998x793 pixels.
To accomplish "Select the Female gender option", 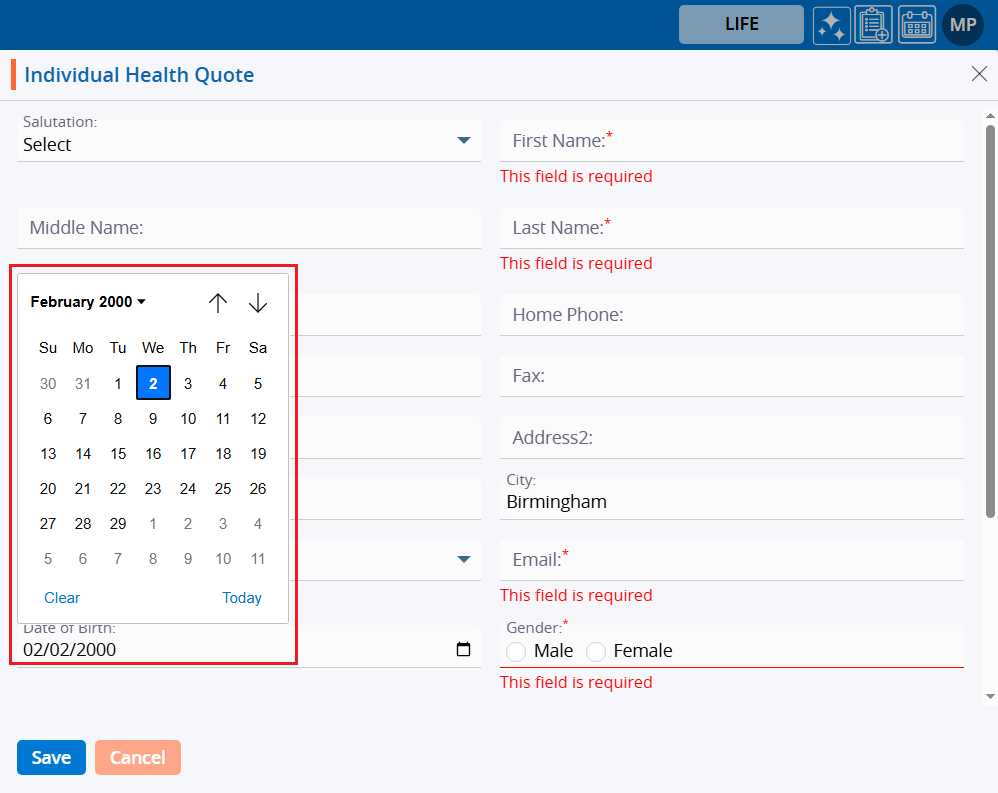I will point(596,652).
